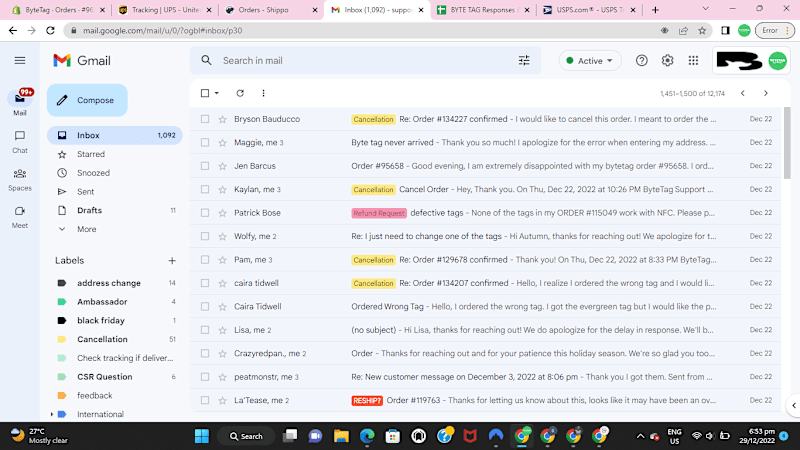Show search options filter icon

[524, 61]
